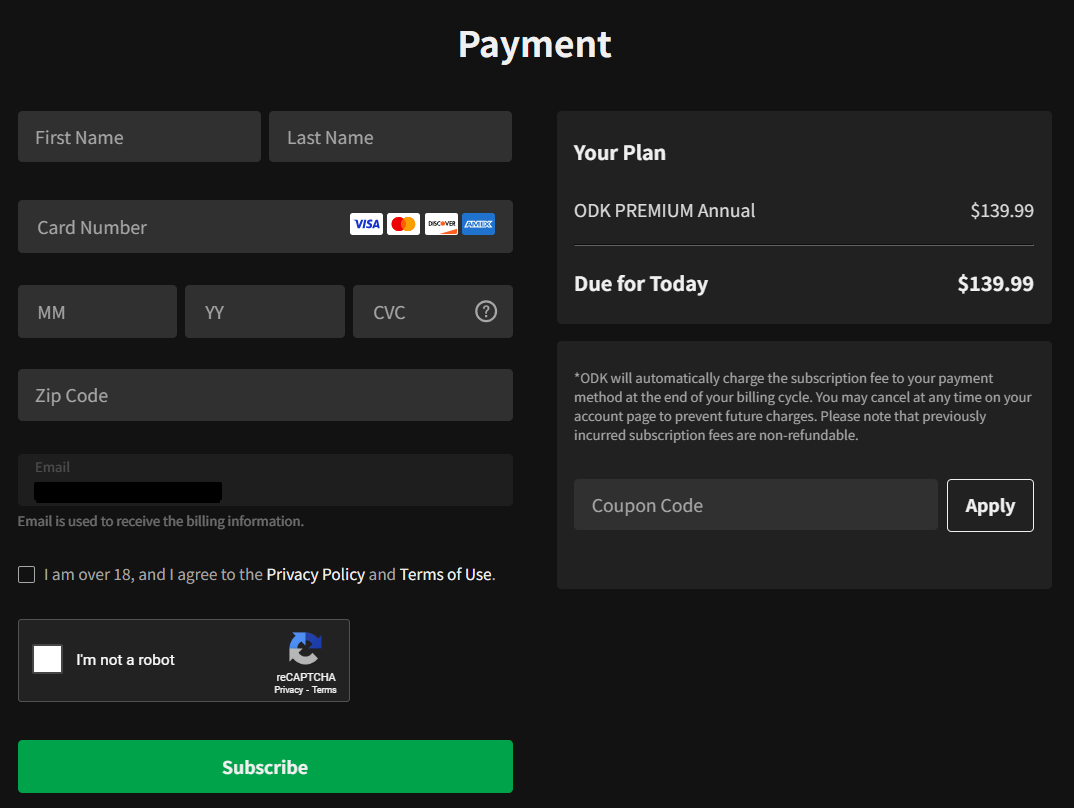Click the bold $139.99 total due amount
This screenshot has width=1074, height=808.
pyautogui.click(x=995, y=283)
